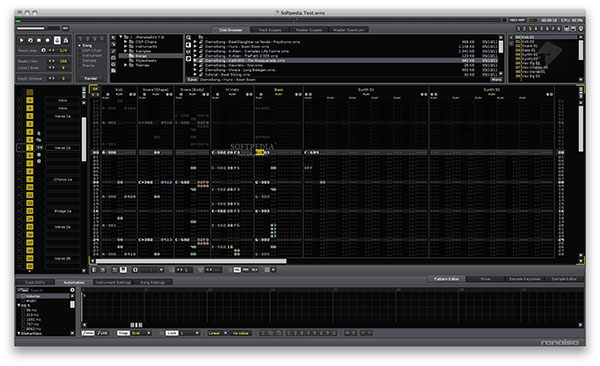
Task: Open the Instrument Settings tab
Action: point(113,282)
